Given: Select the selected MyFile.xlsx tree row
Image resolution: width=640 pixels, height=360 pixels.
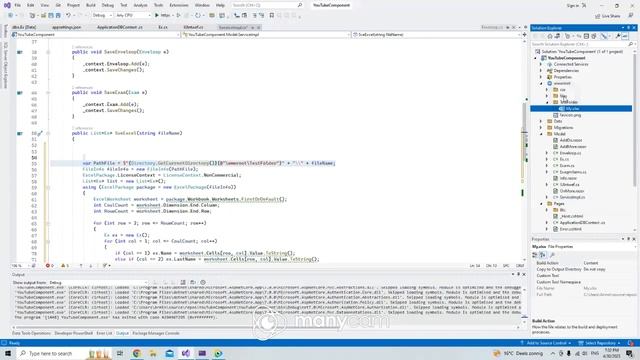Looking at the screenshot, I should pyautogui.click(x=581, y=109).
